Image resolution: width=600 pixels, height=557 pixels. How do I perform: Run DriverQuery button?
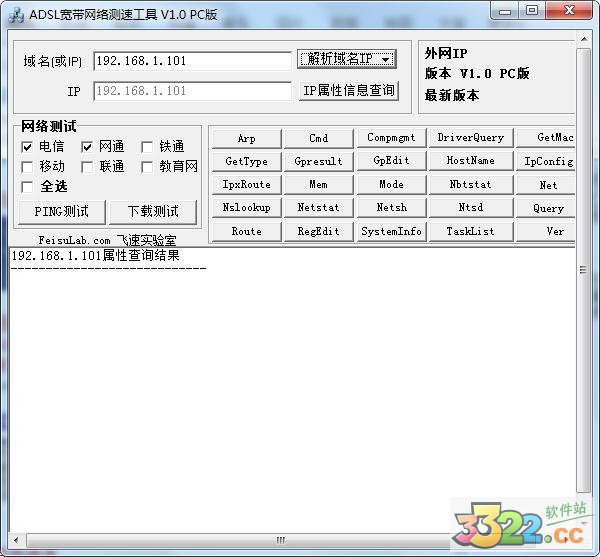(471, 138)
